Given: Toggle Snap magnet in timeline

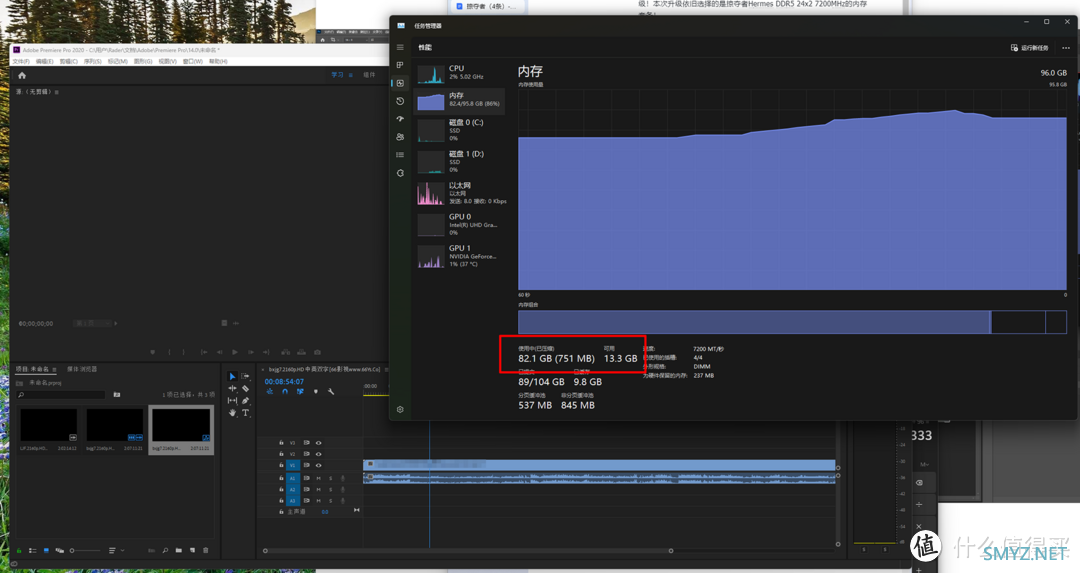Looking at the screenshot, I should [284, 391].
